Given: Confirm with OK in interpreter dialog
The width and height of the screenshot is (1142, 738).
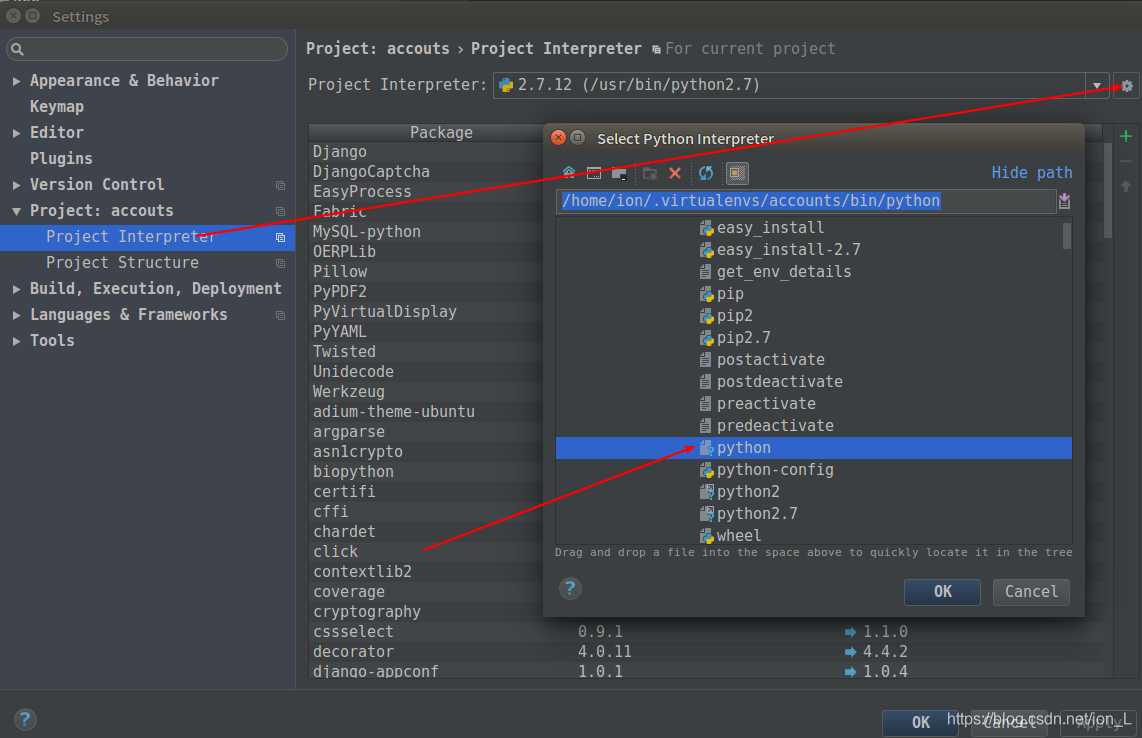Looking at the screenshot, I should pos(942,592).
